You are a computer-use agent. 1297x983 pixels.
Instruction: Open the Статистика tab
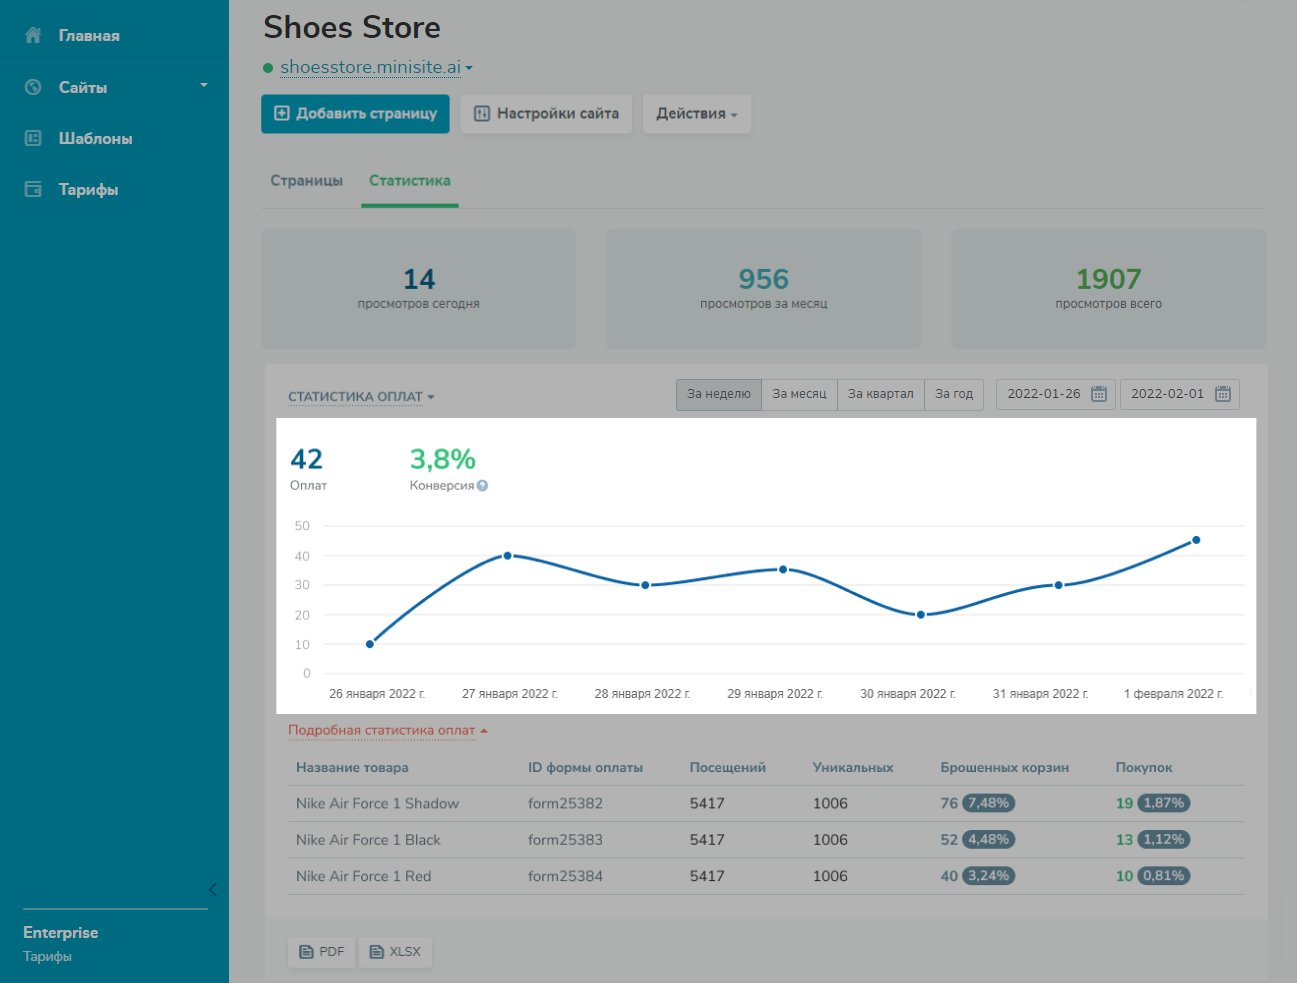[x=409, y=181]
